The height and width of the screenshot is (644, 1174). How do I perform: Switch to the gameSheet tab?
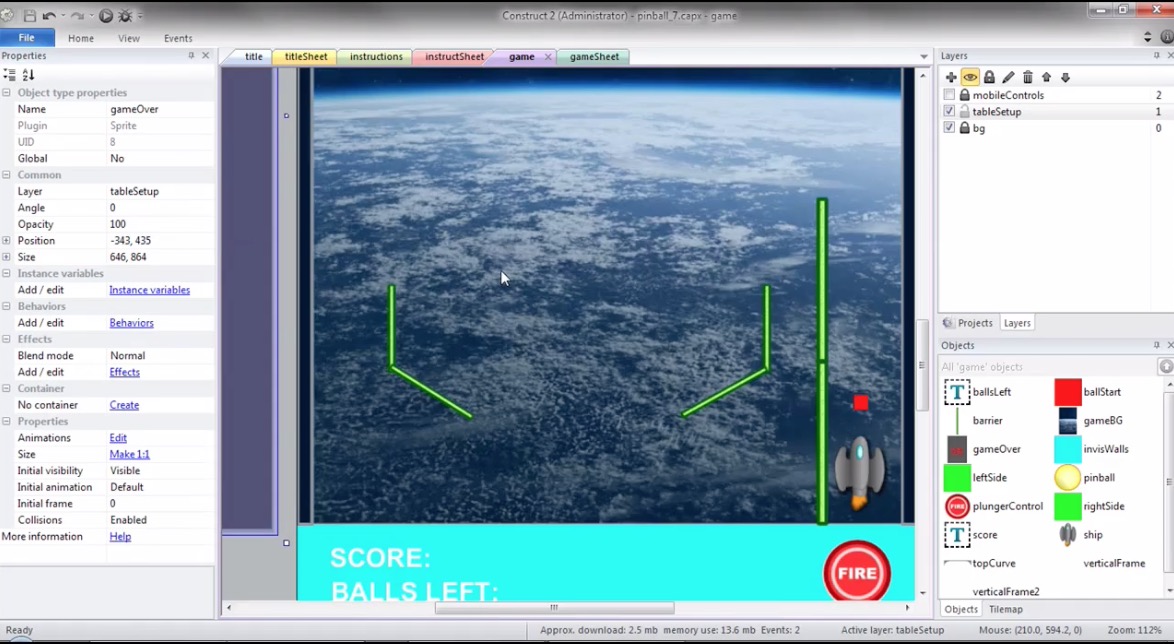click(594, 57)
